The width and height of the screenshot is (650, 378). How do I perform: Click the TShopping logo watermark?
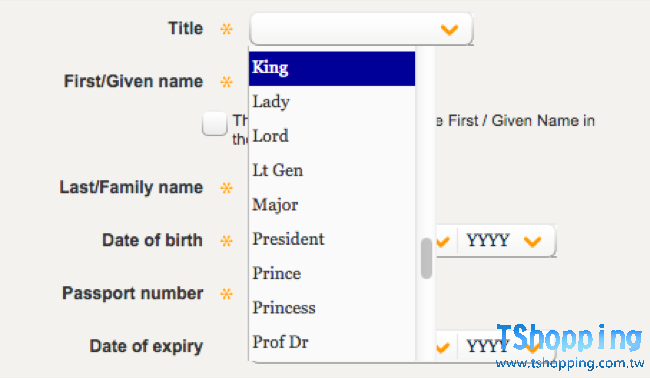click(569, 337)
